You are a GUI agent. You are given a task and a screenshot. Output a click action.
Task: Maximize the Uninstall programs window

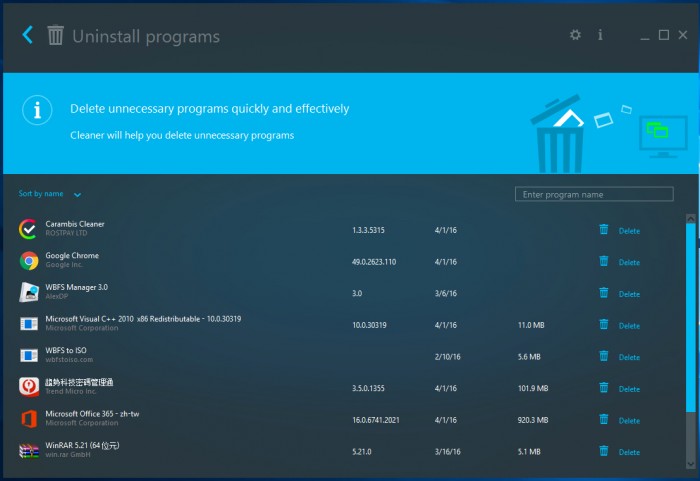[x=663, y=35]
